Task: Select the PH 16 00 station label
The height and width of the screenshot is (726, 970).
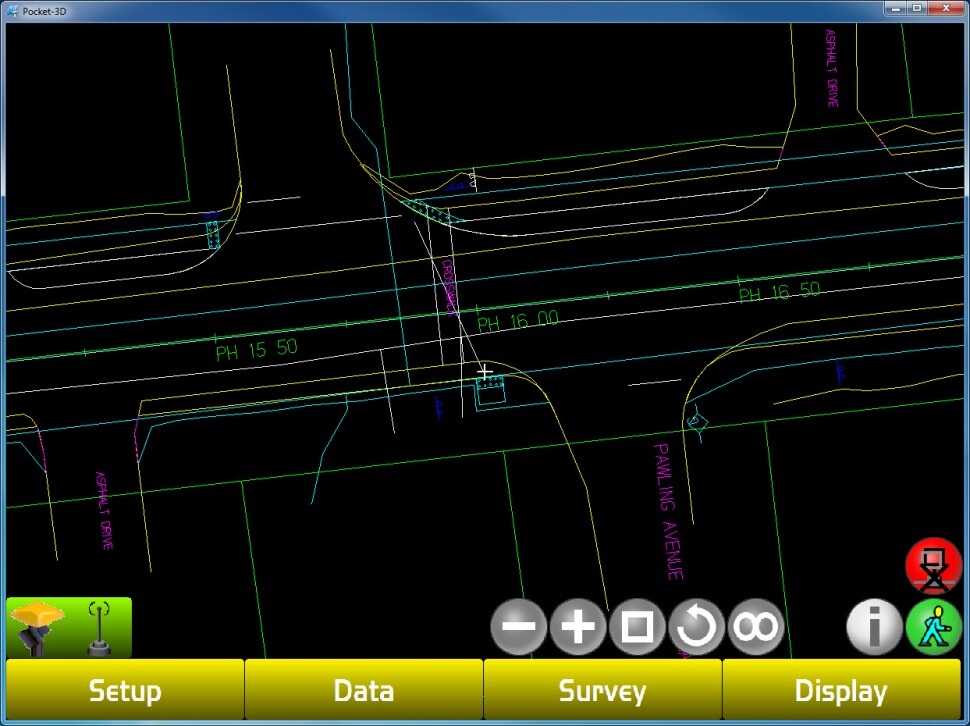Action: point(517,321)
